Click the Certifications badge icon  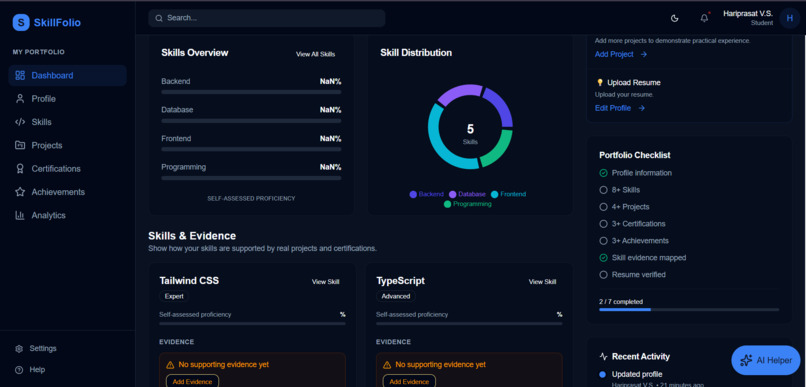click(x=20, y=169)
